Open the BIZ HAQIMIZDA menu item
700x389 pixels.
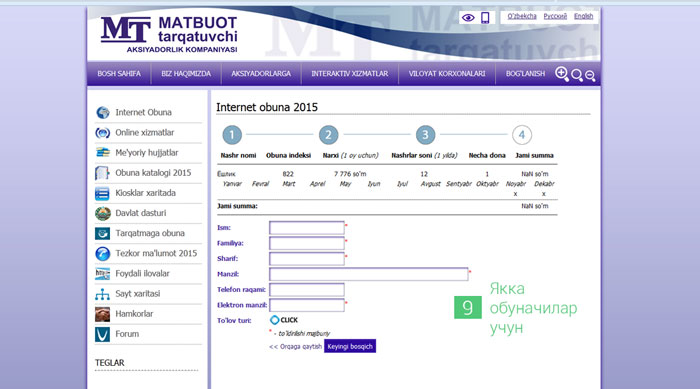click(186, 74)
